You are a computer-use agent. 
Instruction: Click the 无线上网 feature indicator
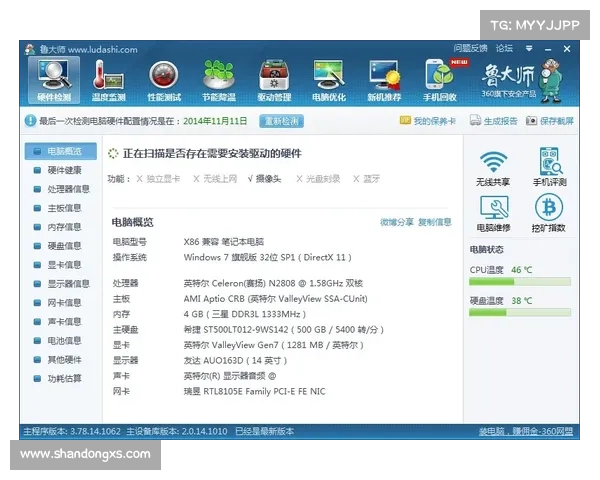point(215,179)
